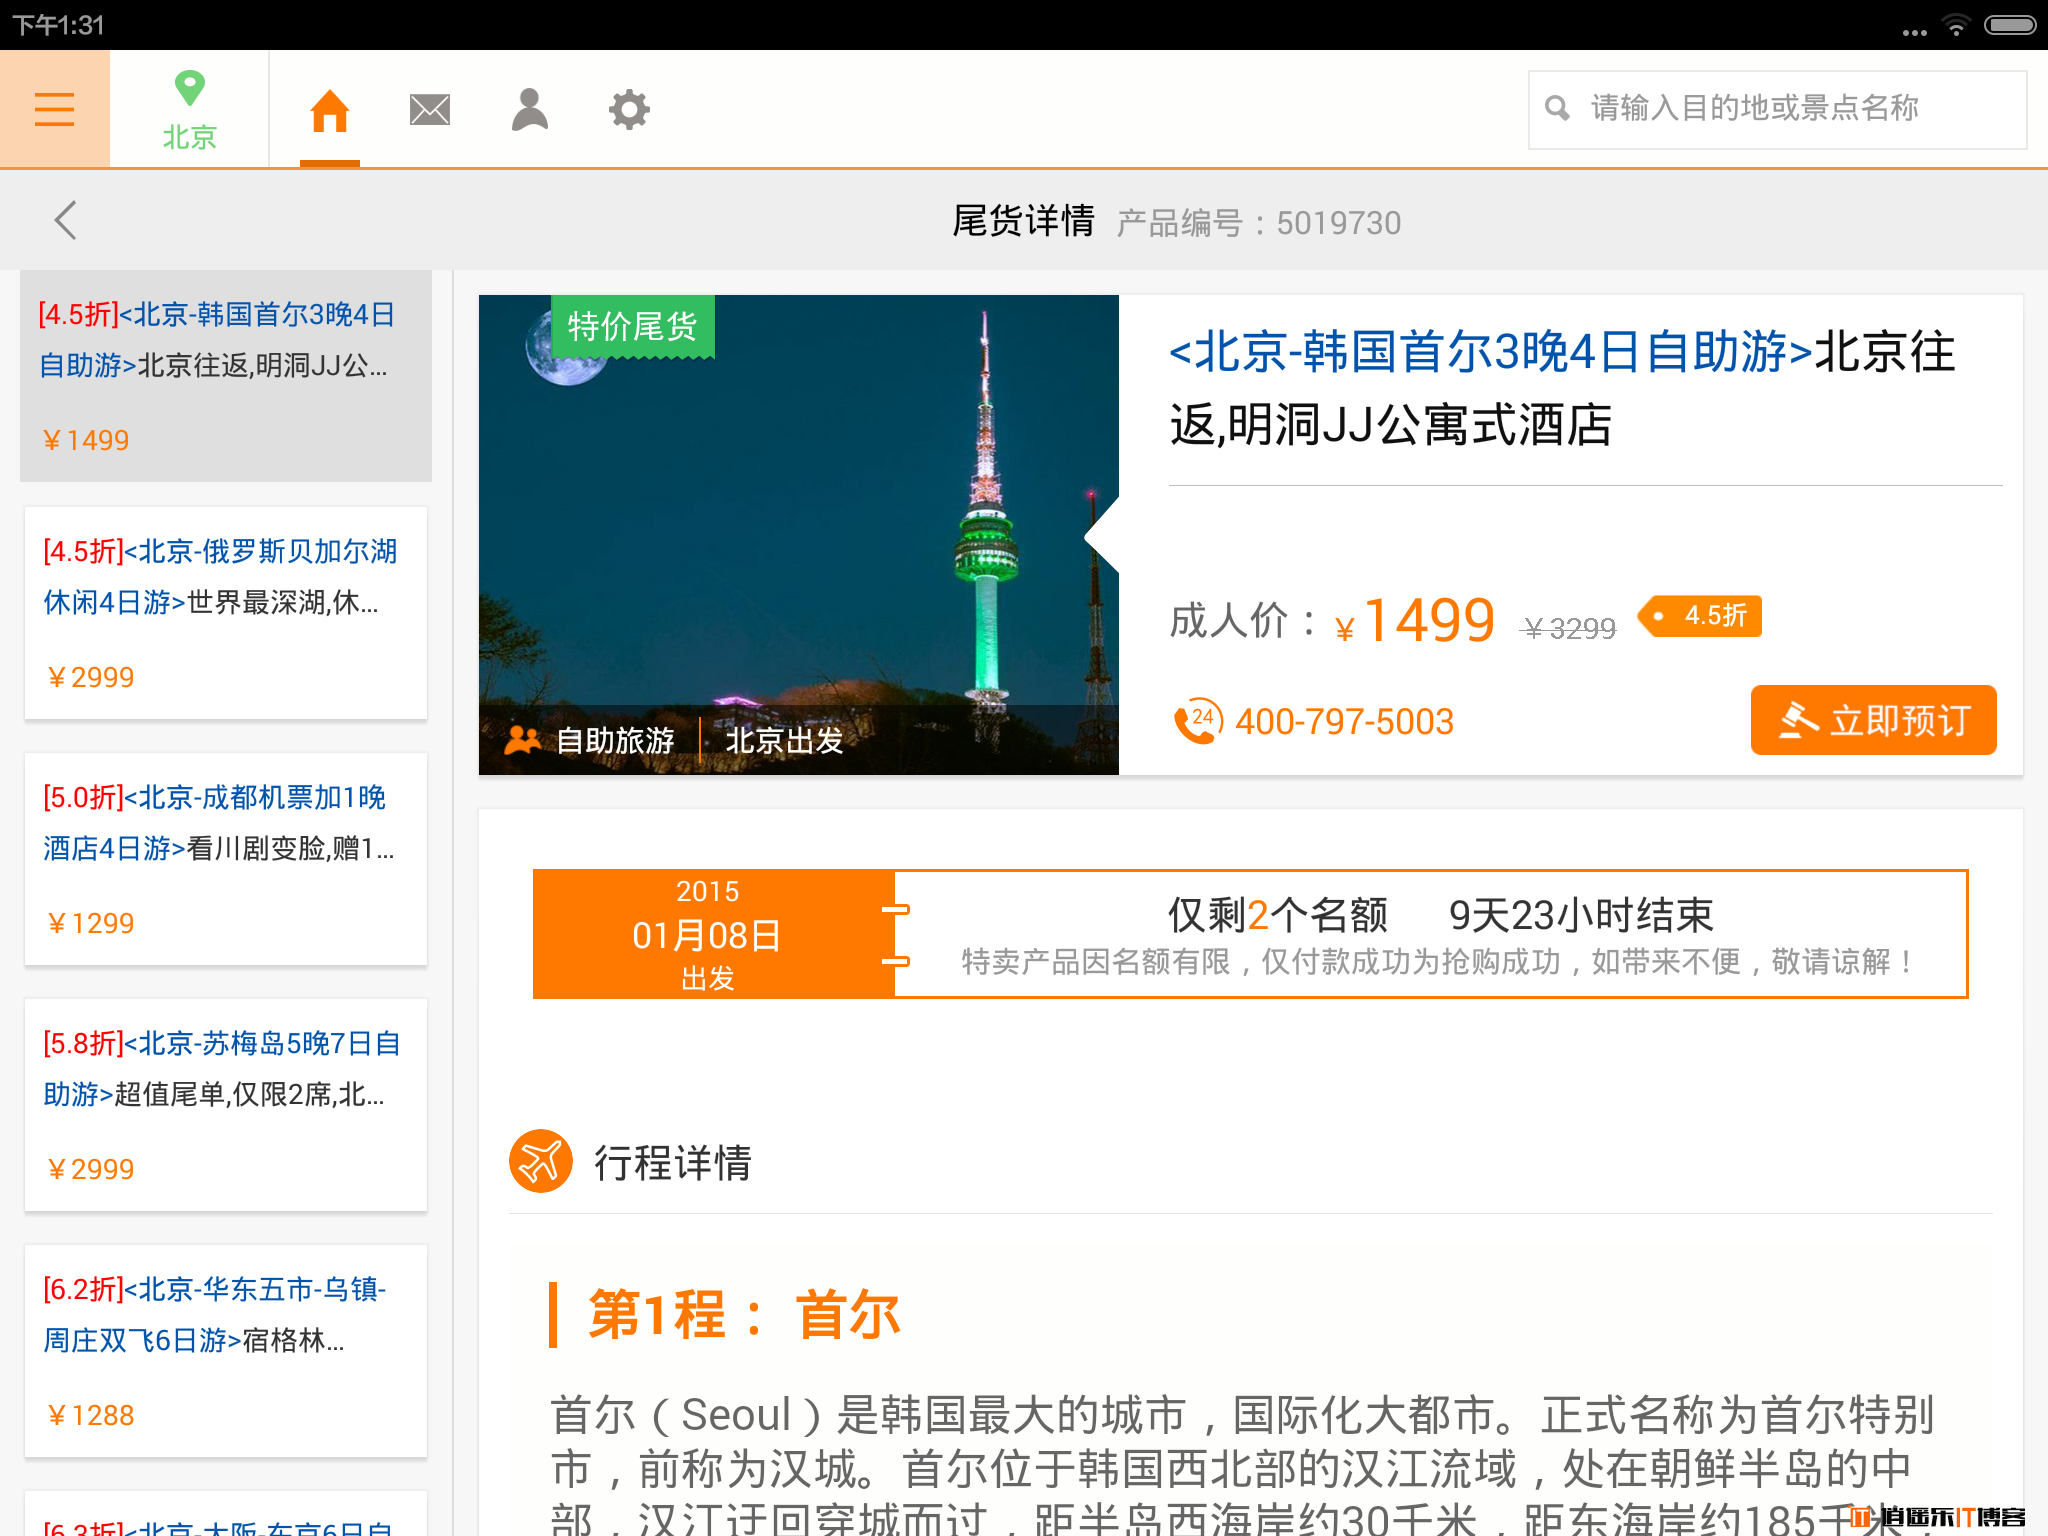Tap the 产品编号 5019730 text
The width and height of the screenshot is (2048, 1536).
click(x=1258, y=222)
